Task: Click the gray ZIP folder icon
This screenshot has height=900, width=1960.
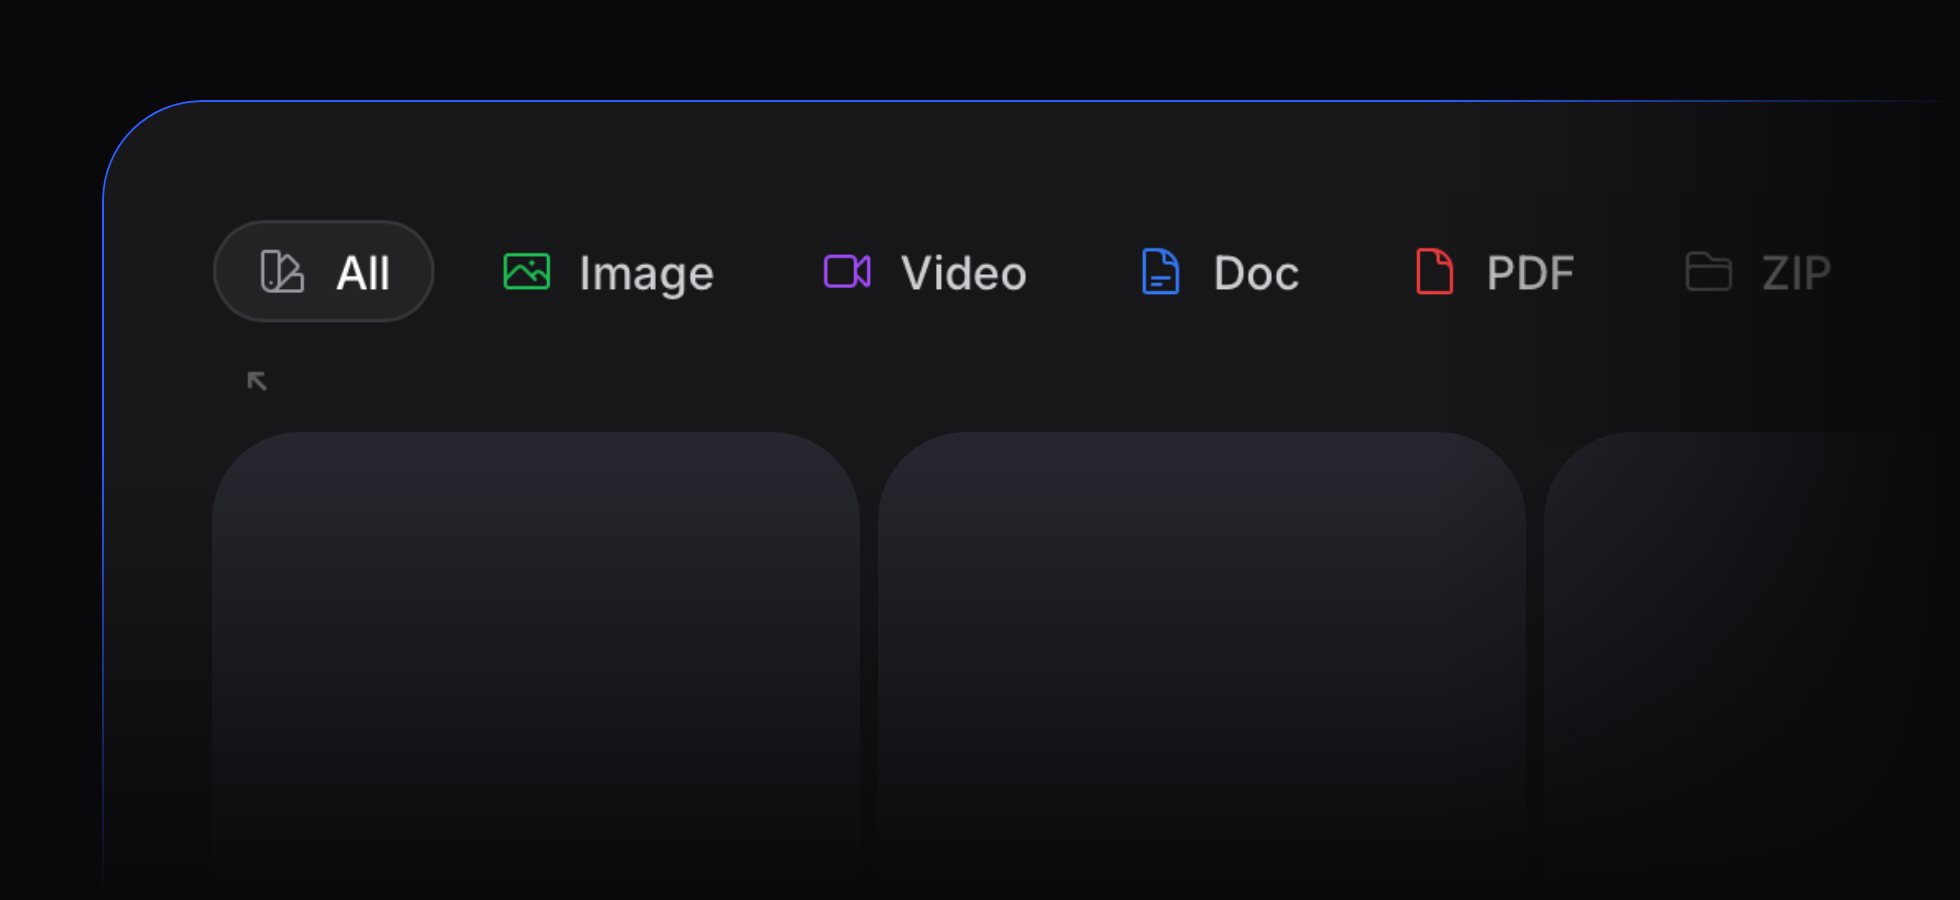Action: pos(1708,271)
